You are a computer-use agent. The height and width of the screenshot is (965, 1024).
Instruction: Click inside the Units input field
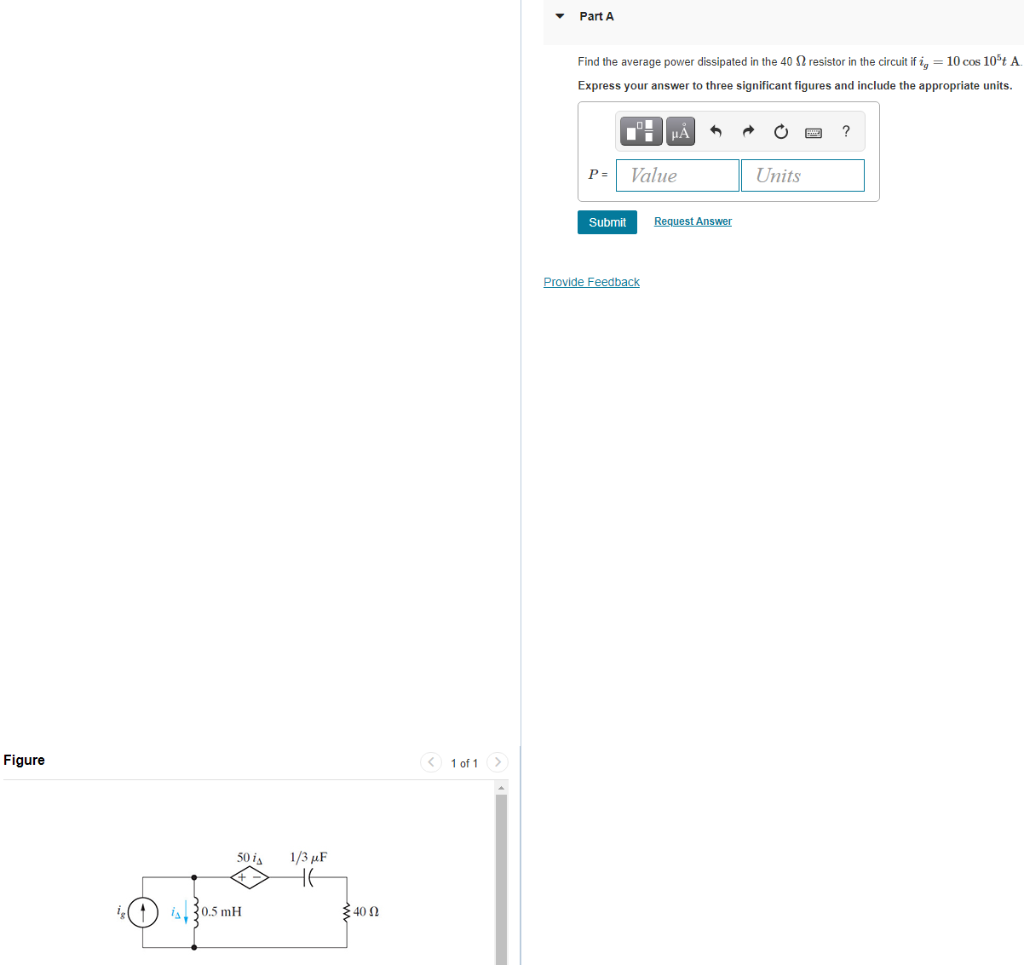click(x=802, y=175)
